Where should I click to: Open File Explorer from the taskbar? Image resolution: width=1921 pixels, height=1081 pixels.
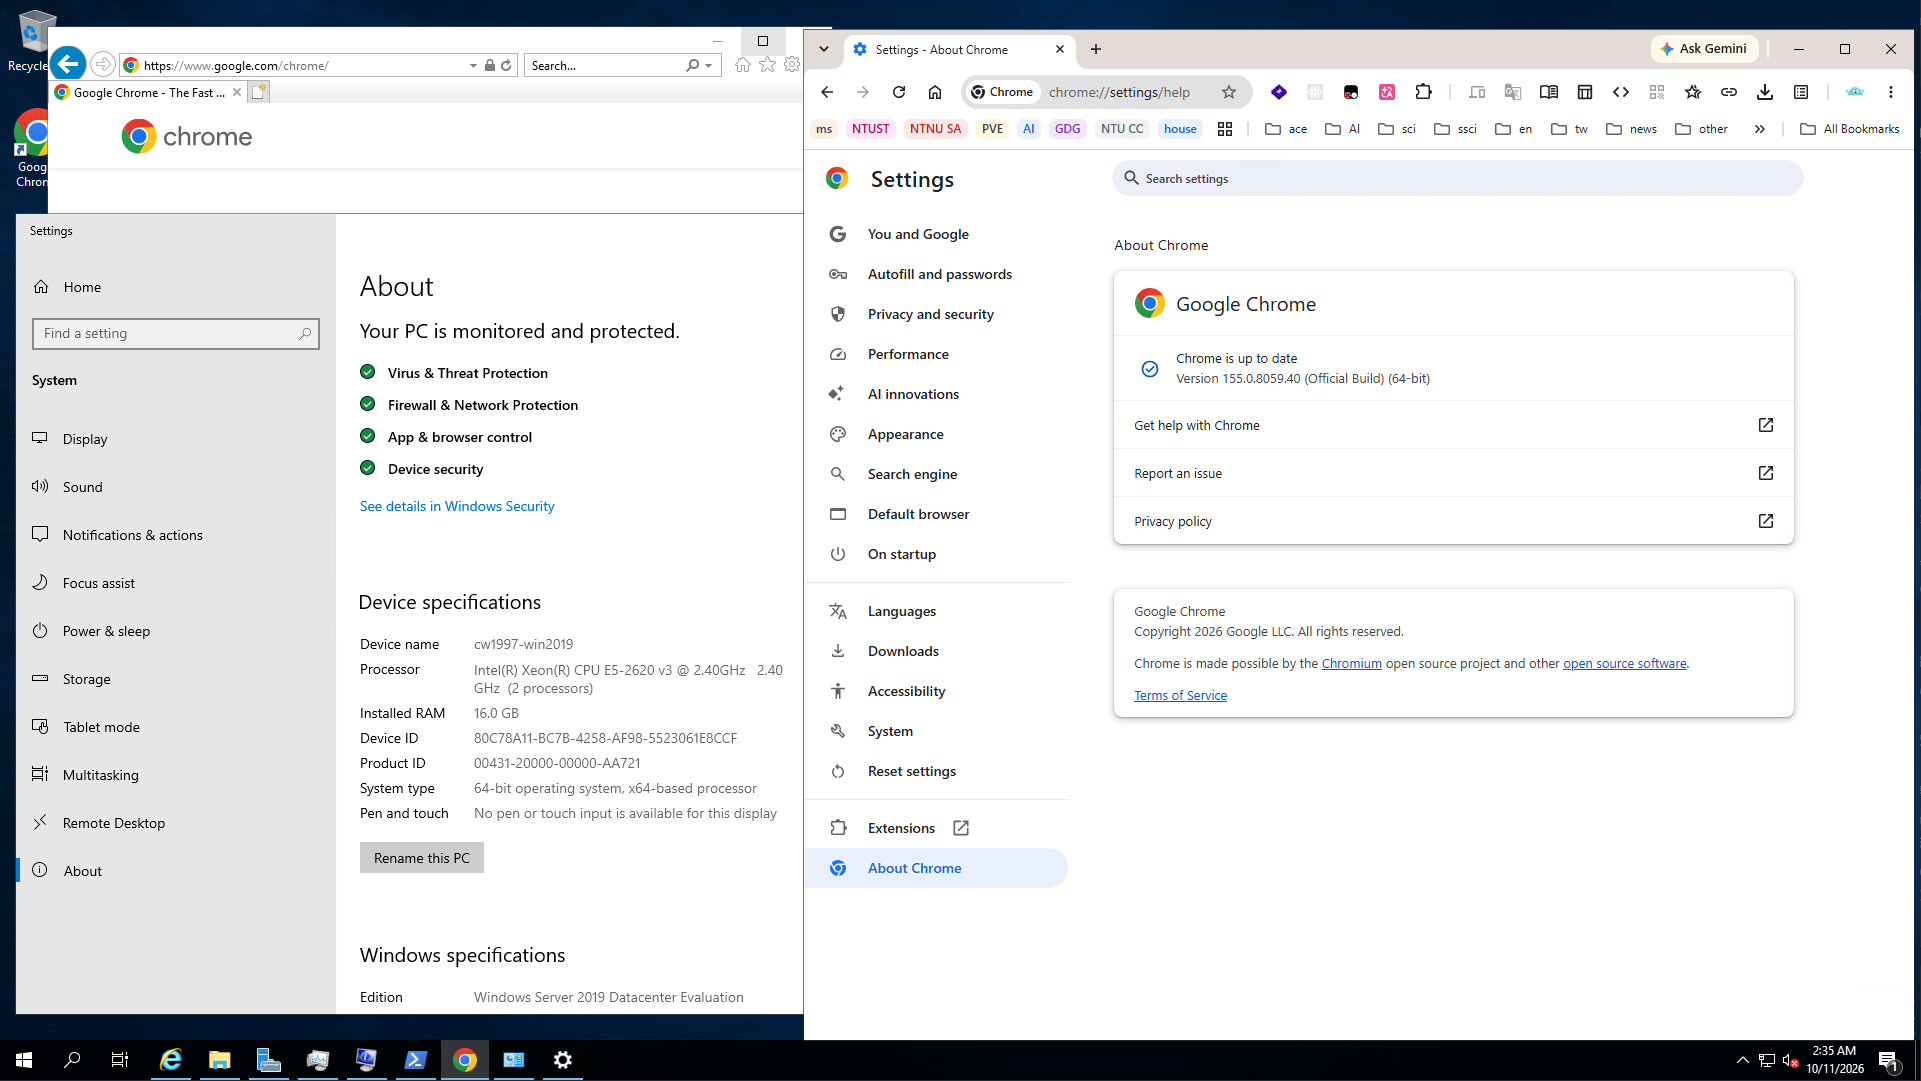coord(220,1060)
